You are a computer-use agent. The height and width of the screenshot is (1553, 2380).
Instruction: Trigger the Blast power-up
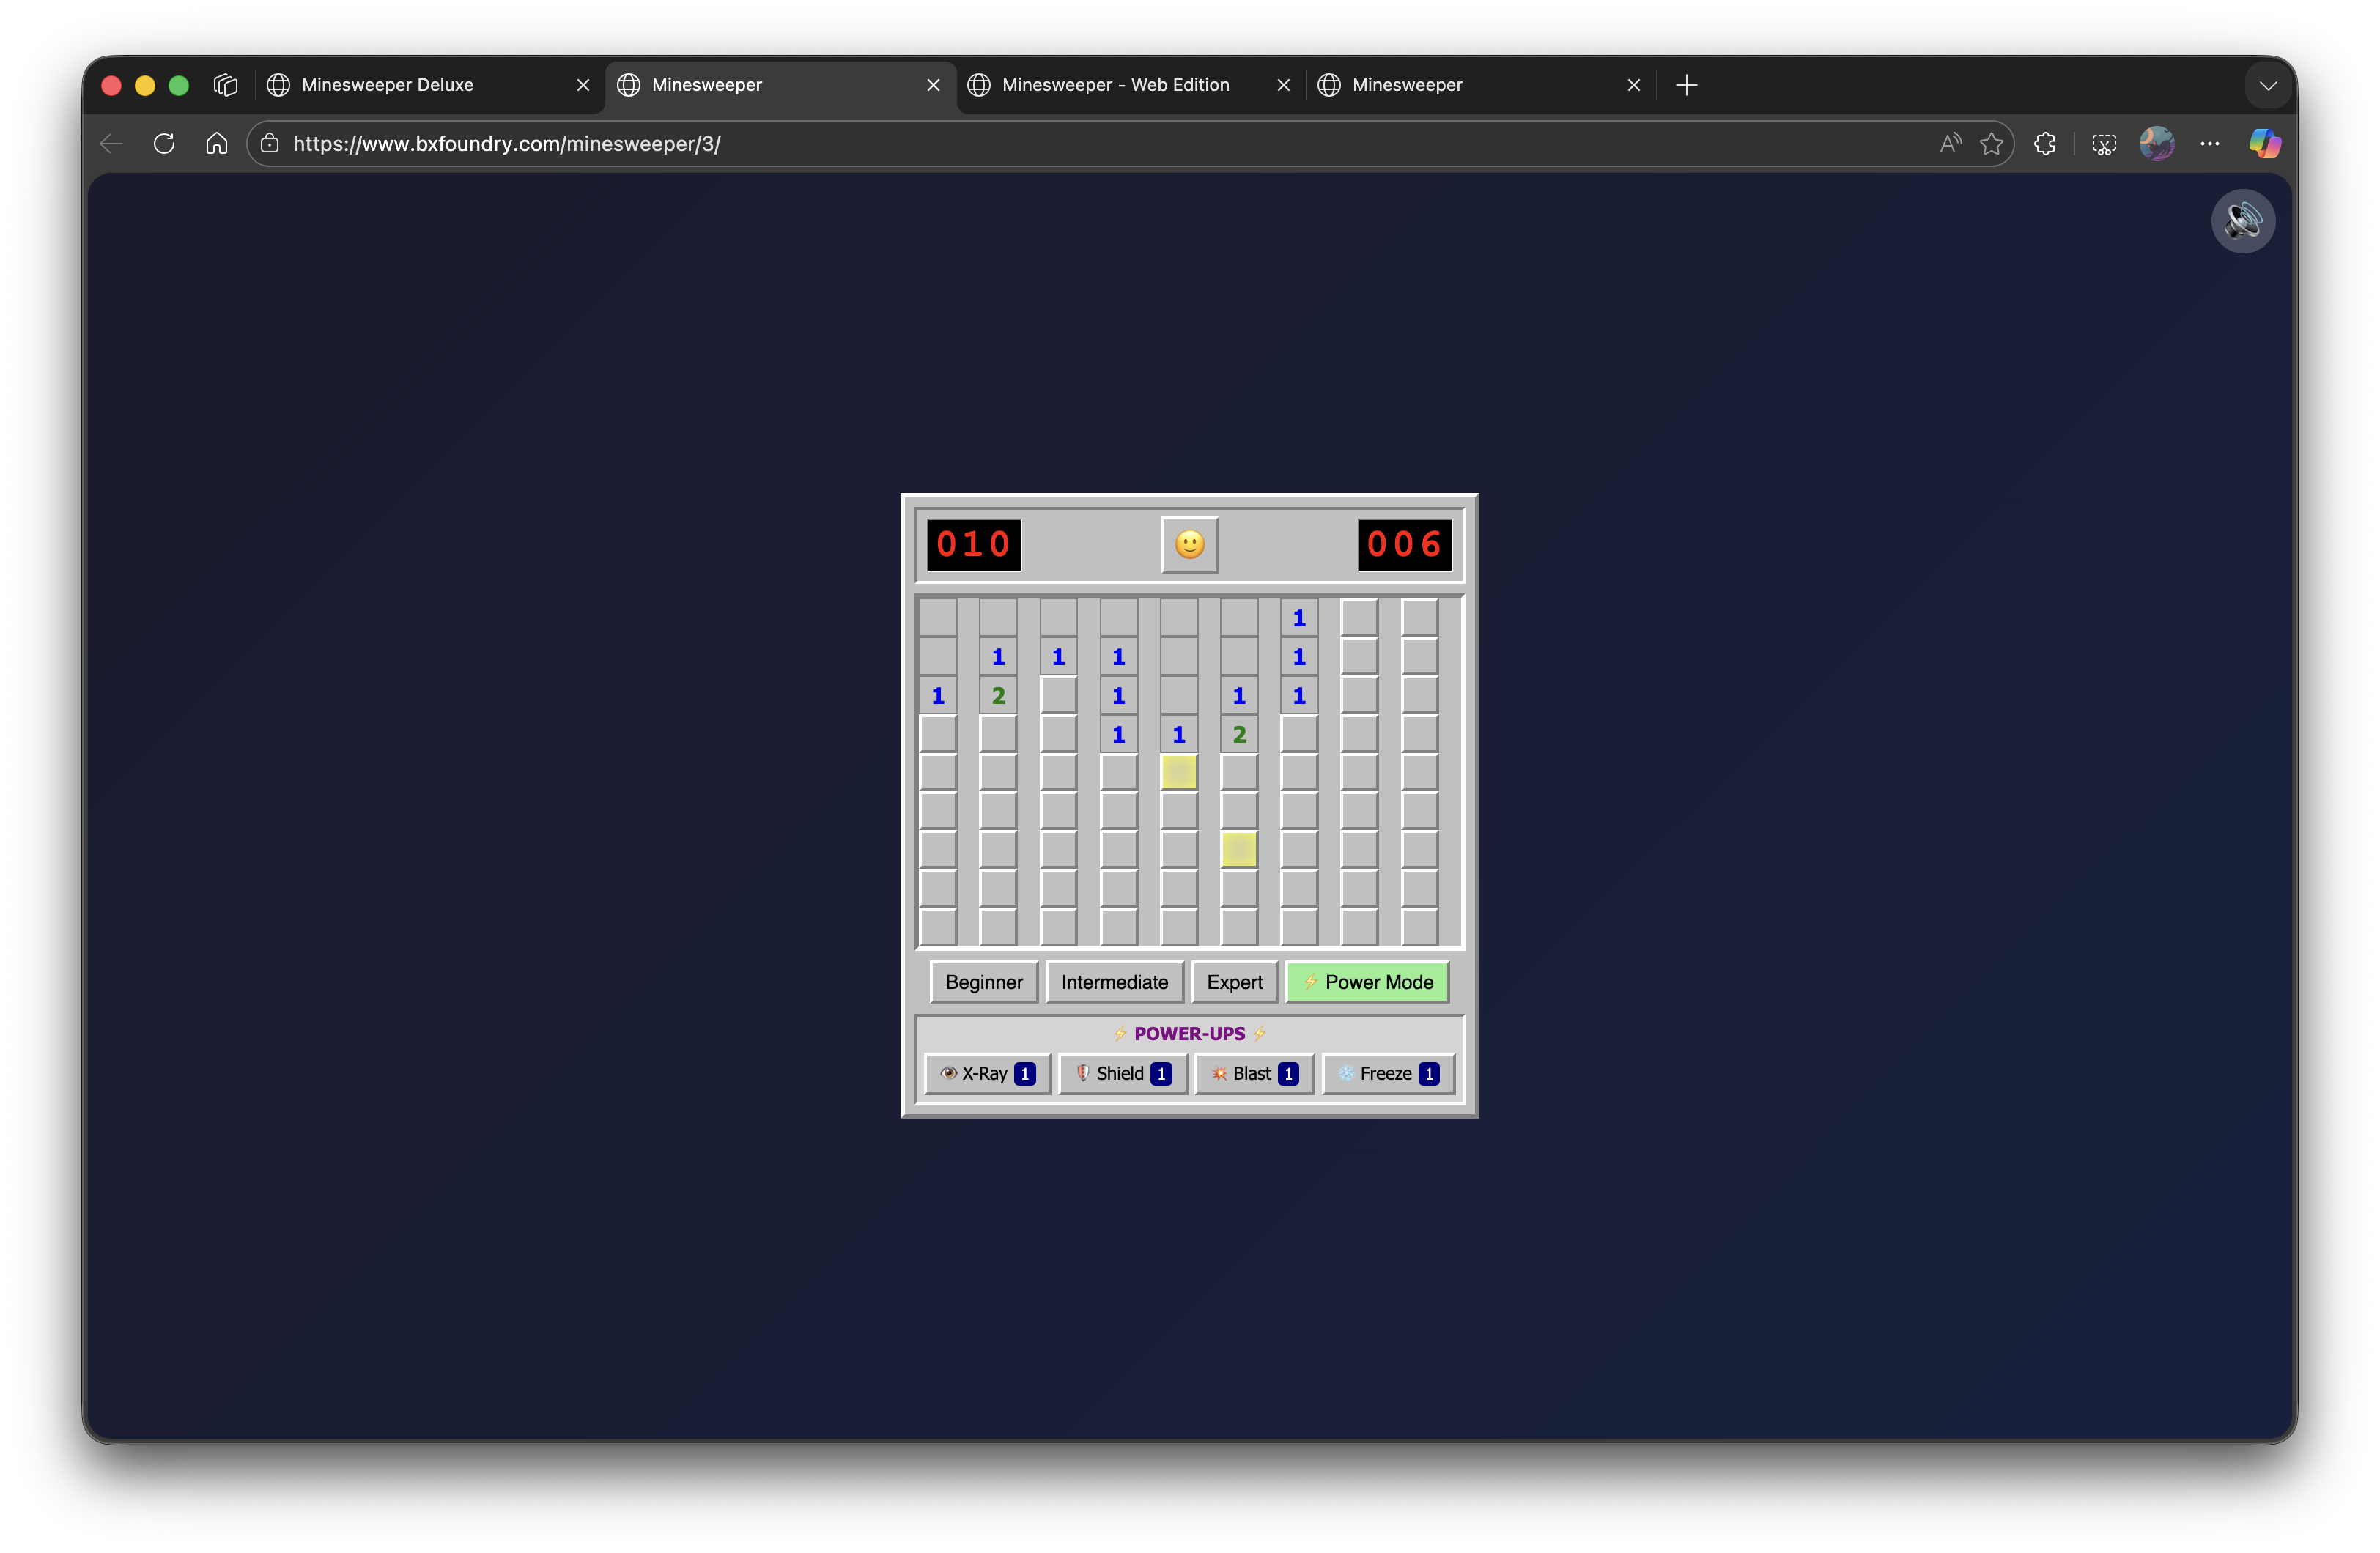tap(1253, 1073)
